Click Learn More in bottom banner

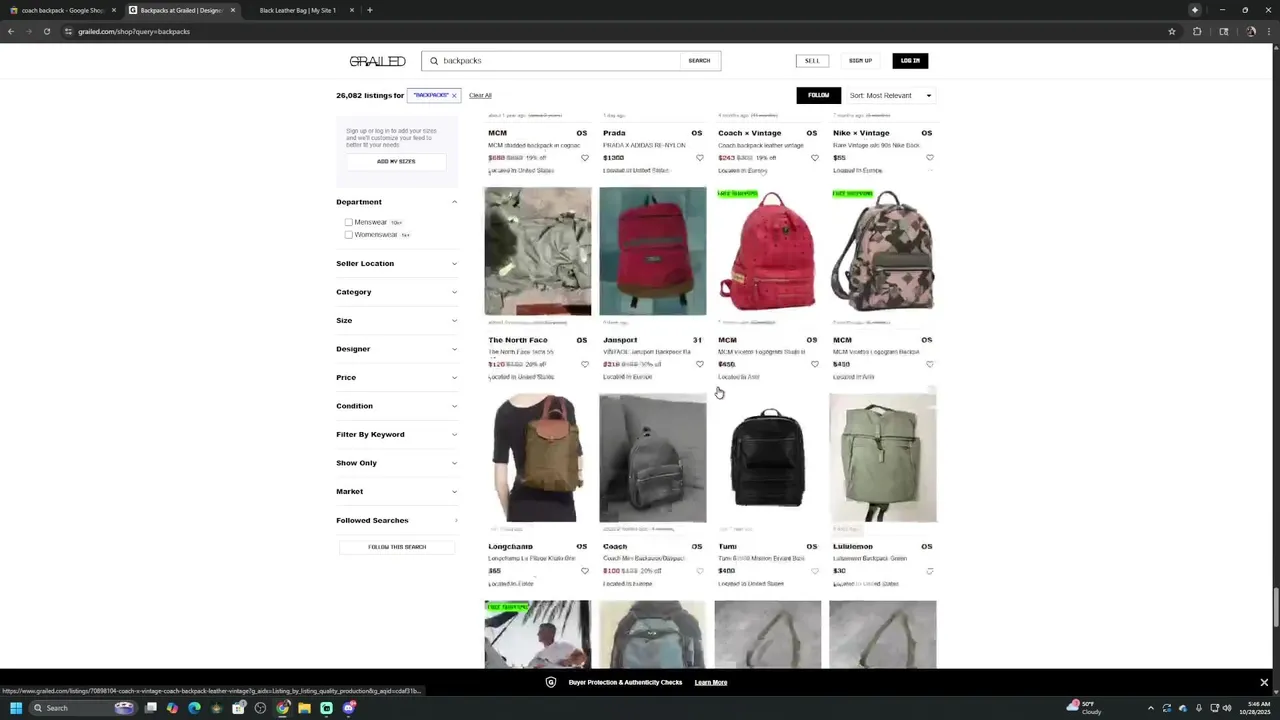[711, 682]
